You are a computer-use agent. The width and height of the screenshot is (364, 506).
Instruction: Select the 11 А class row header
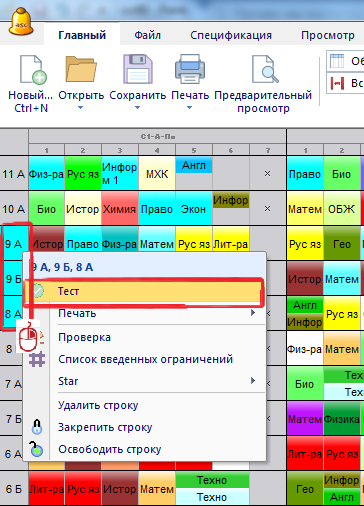[14, 174]
